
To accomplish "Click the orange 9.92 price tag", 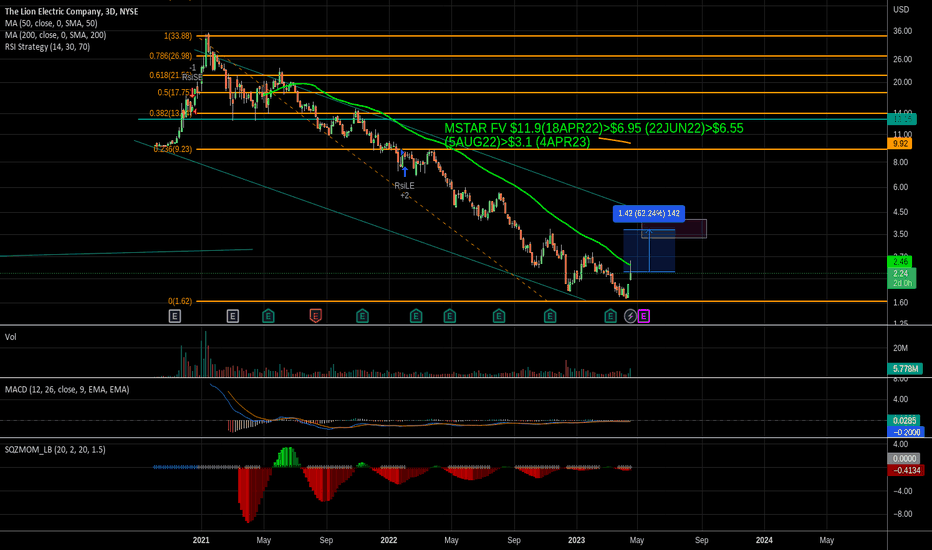I will (x=900, y=144).
